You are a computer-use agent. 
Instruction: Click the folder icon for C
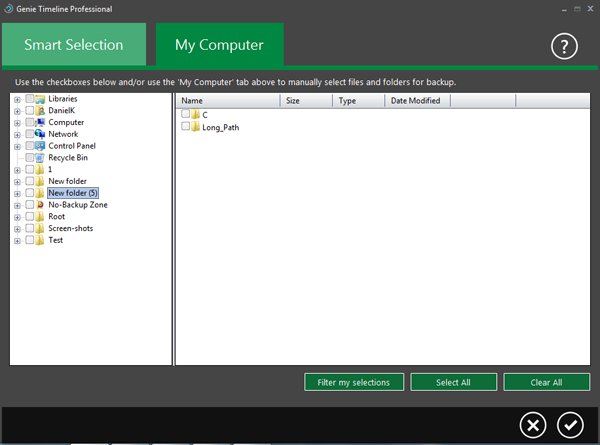[x=196, y=114]
